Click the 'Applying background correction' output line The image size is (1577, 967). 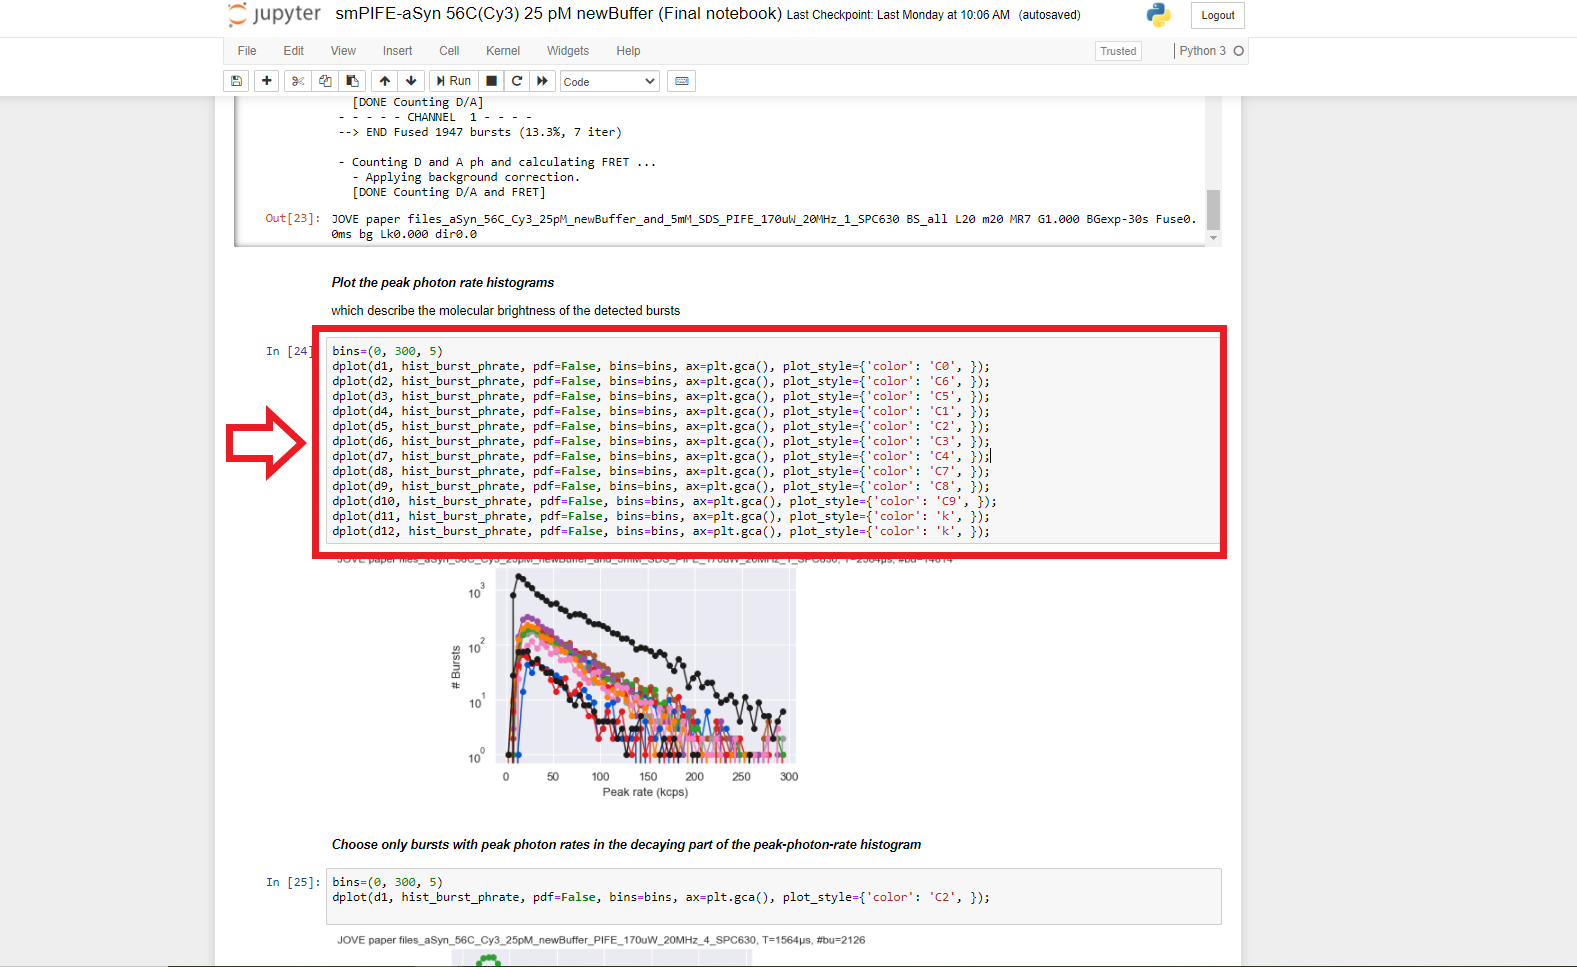click(x=466, y=177)
